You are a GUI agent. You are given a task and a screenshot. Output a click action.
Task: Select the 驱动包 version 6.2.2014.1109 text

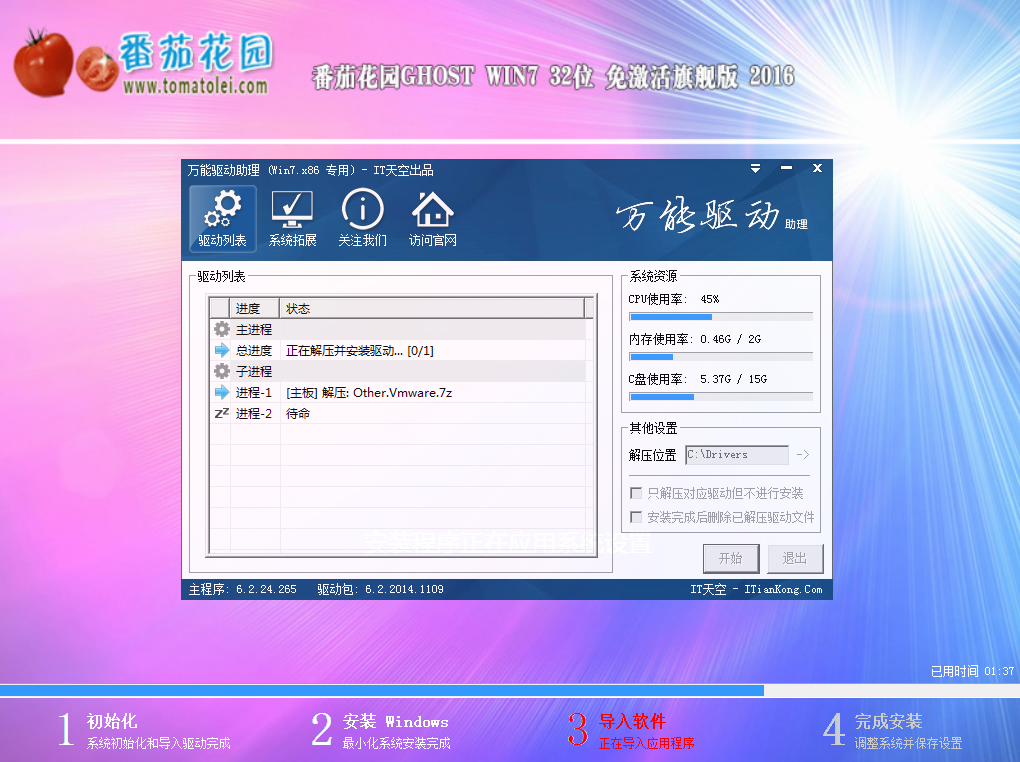point(381,590)
